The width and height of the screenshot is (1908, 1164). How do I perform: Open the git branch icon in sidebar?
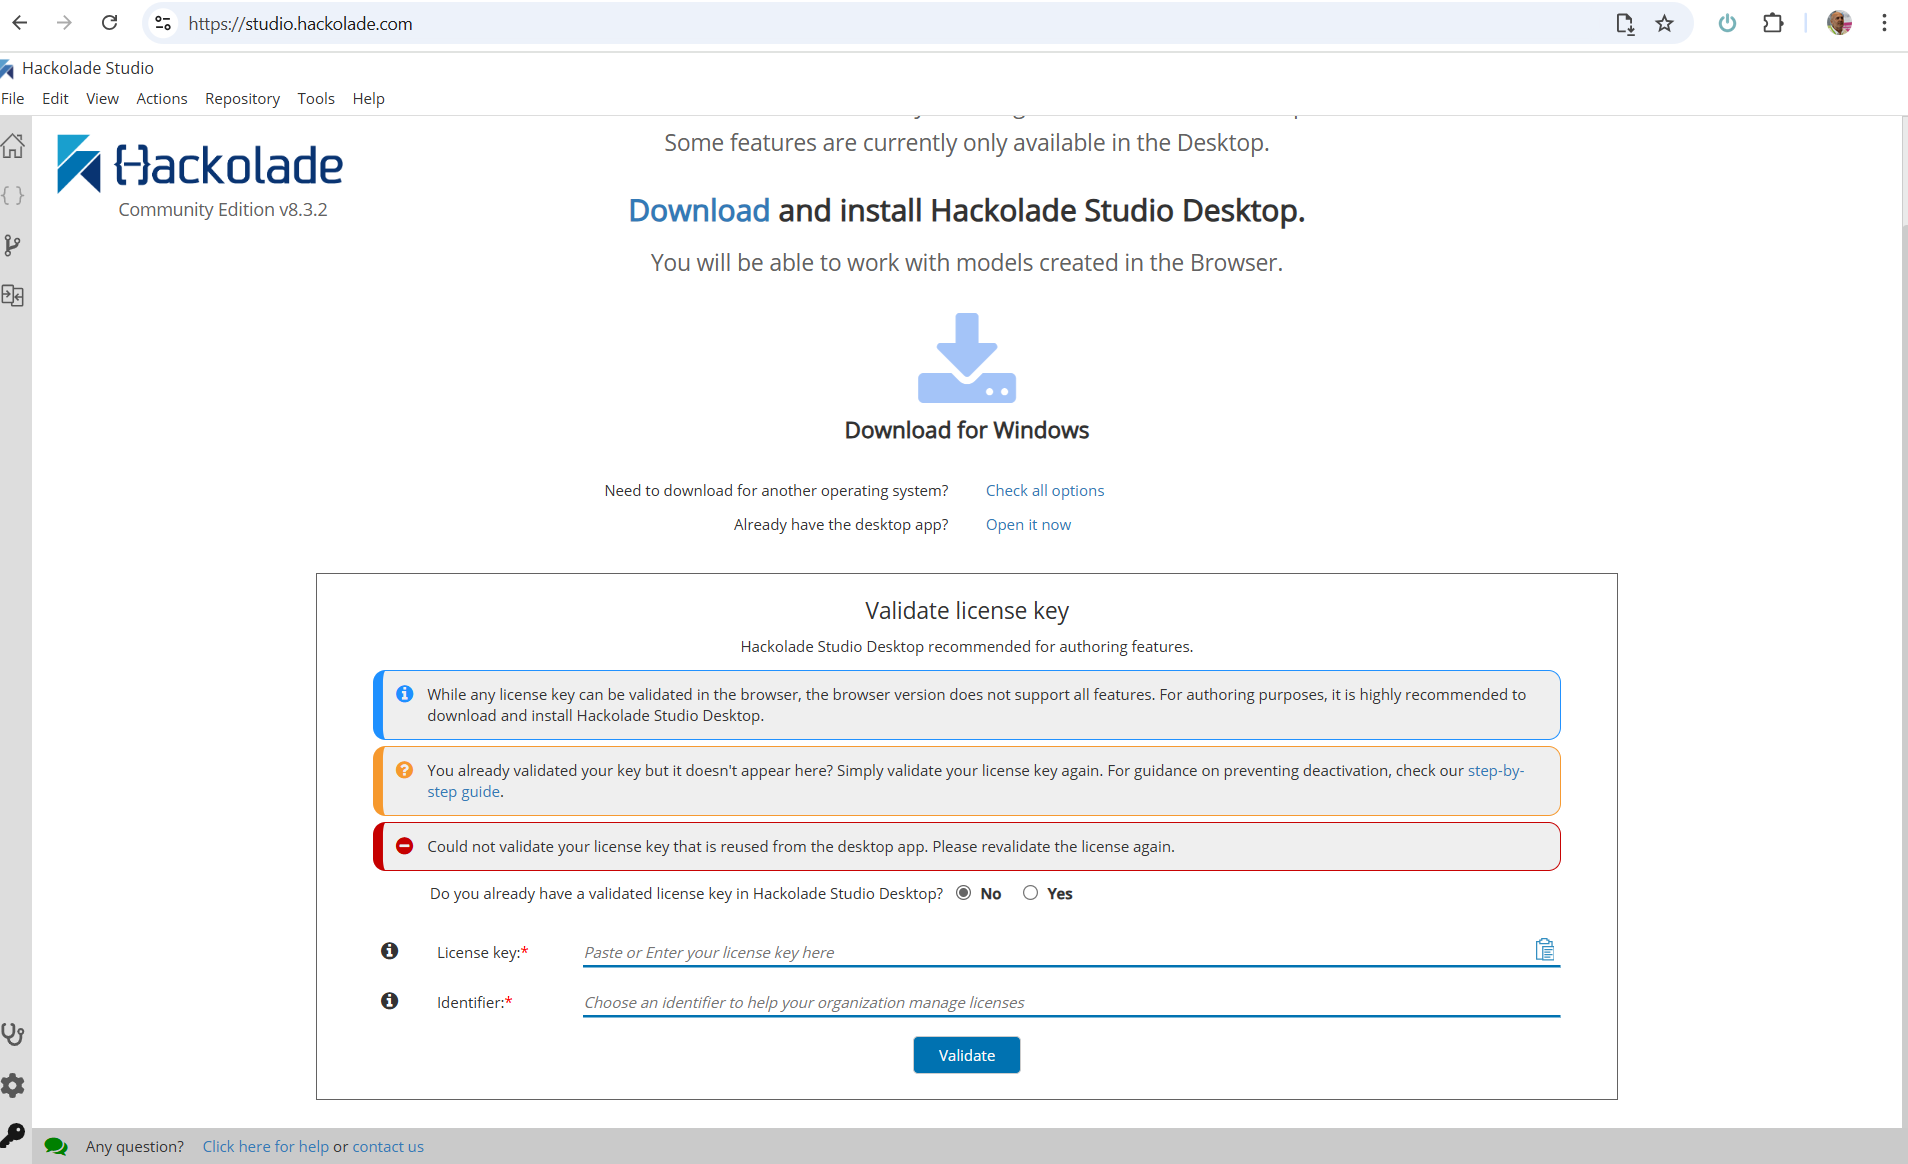(13, 245)
